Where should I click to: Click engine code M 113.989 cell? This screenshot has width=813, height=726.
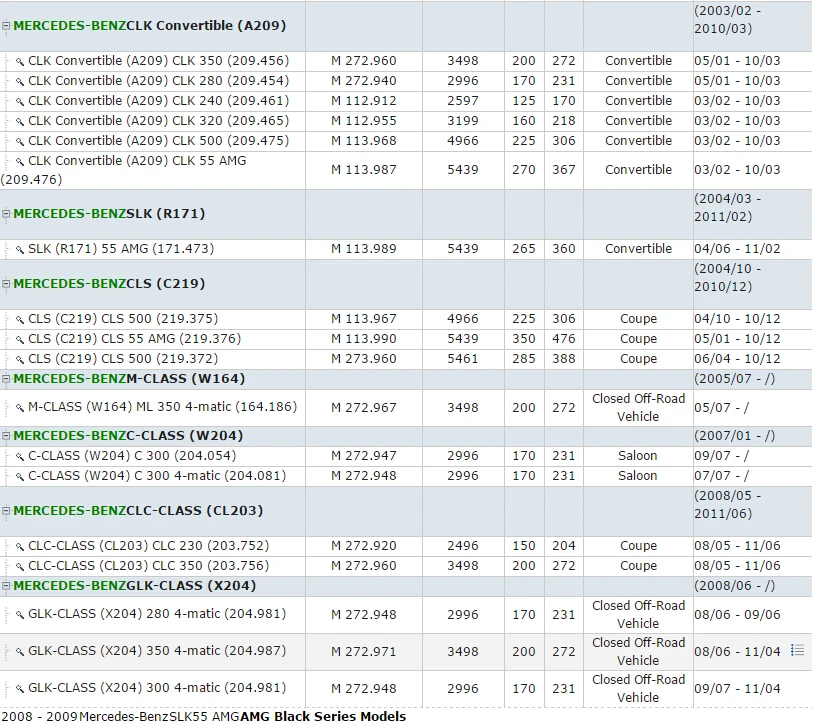(x=364, y=249)
